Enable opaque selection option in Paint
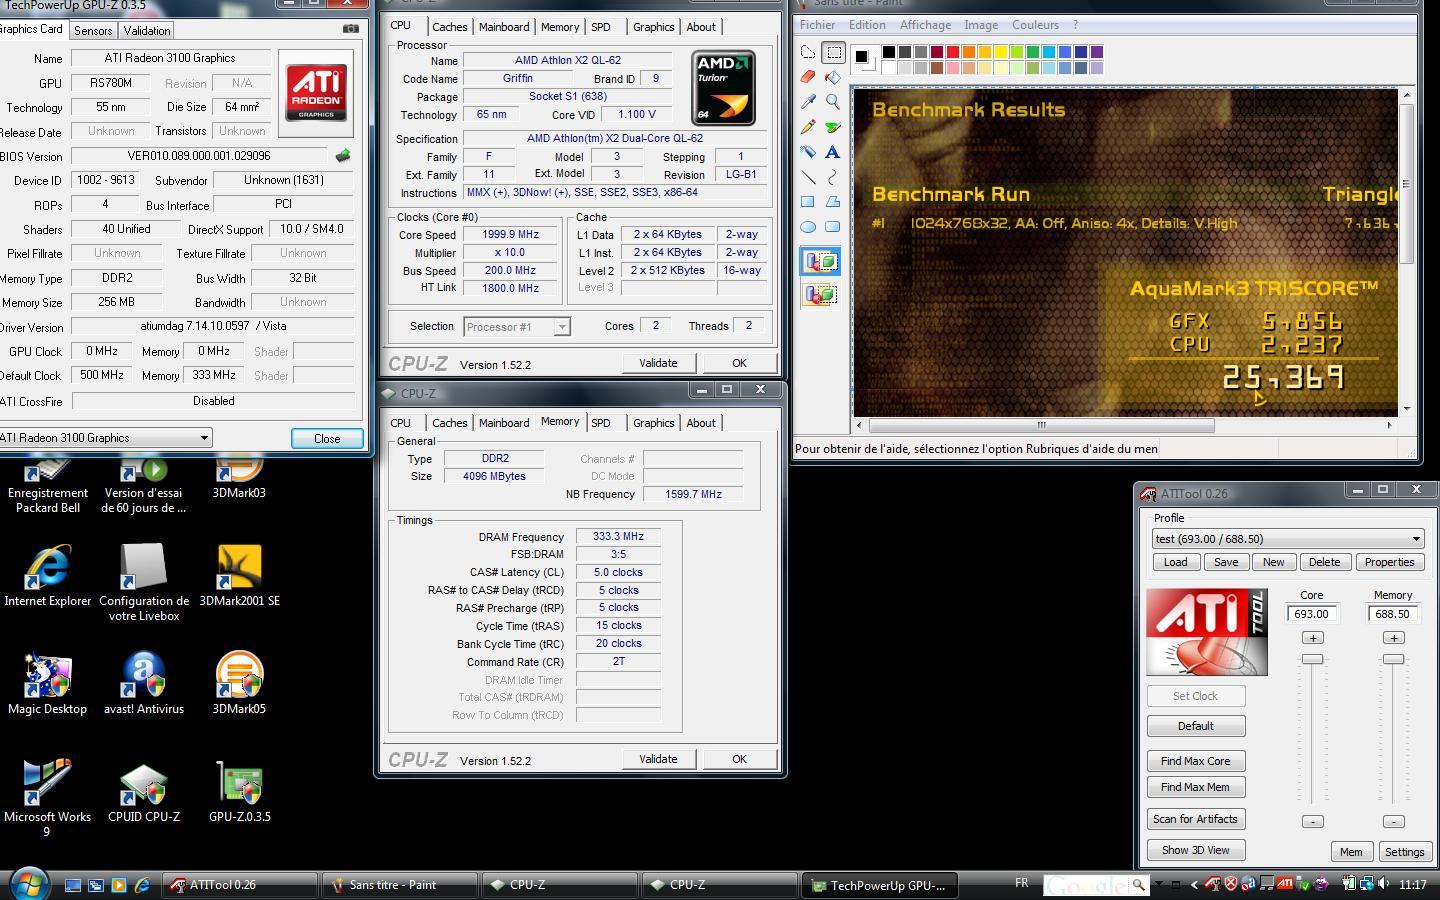 point(821,262)
